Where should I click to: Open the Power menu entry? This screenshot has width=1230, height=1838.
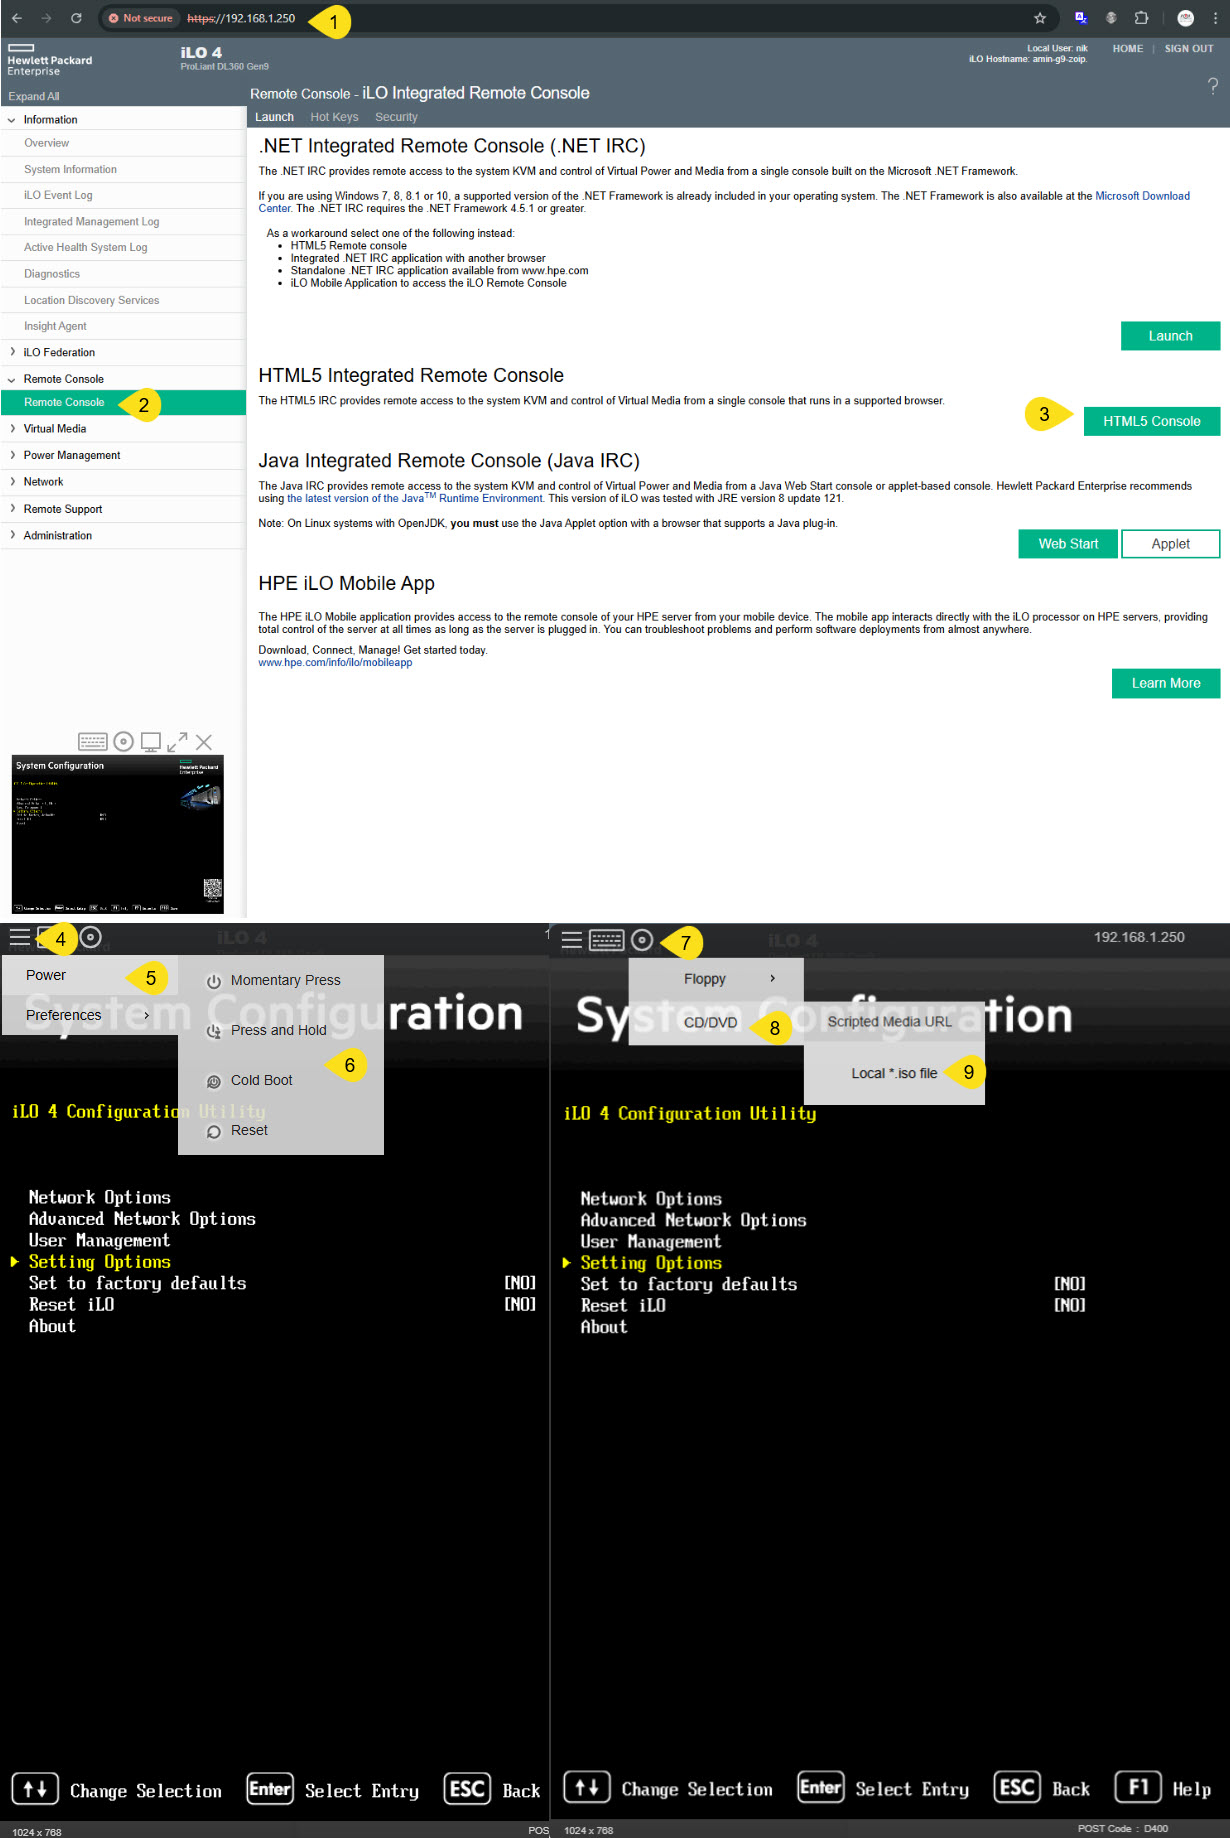click(89, 975)
